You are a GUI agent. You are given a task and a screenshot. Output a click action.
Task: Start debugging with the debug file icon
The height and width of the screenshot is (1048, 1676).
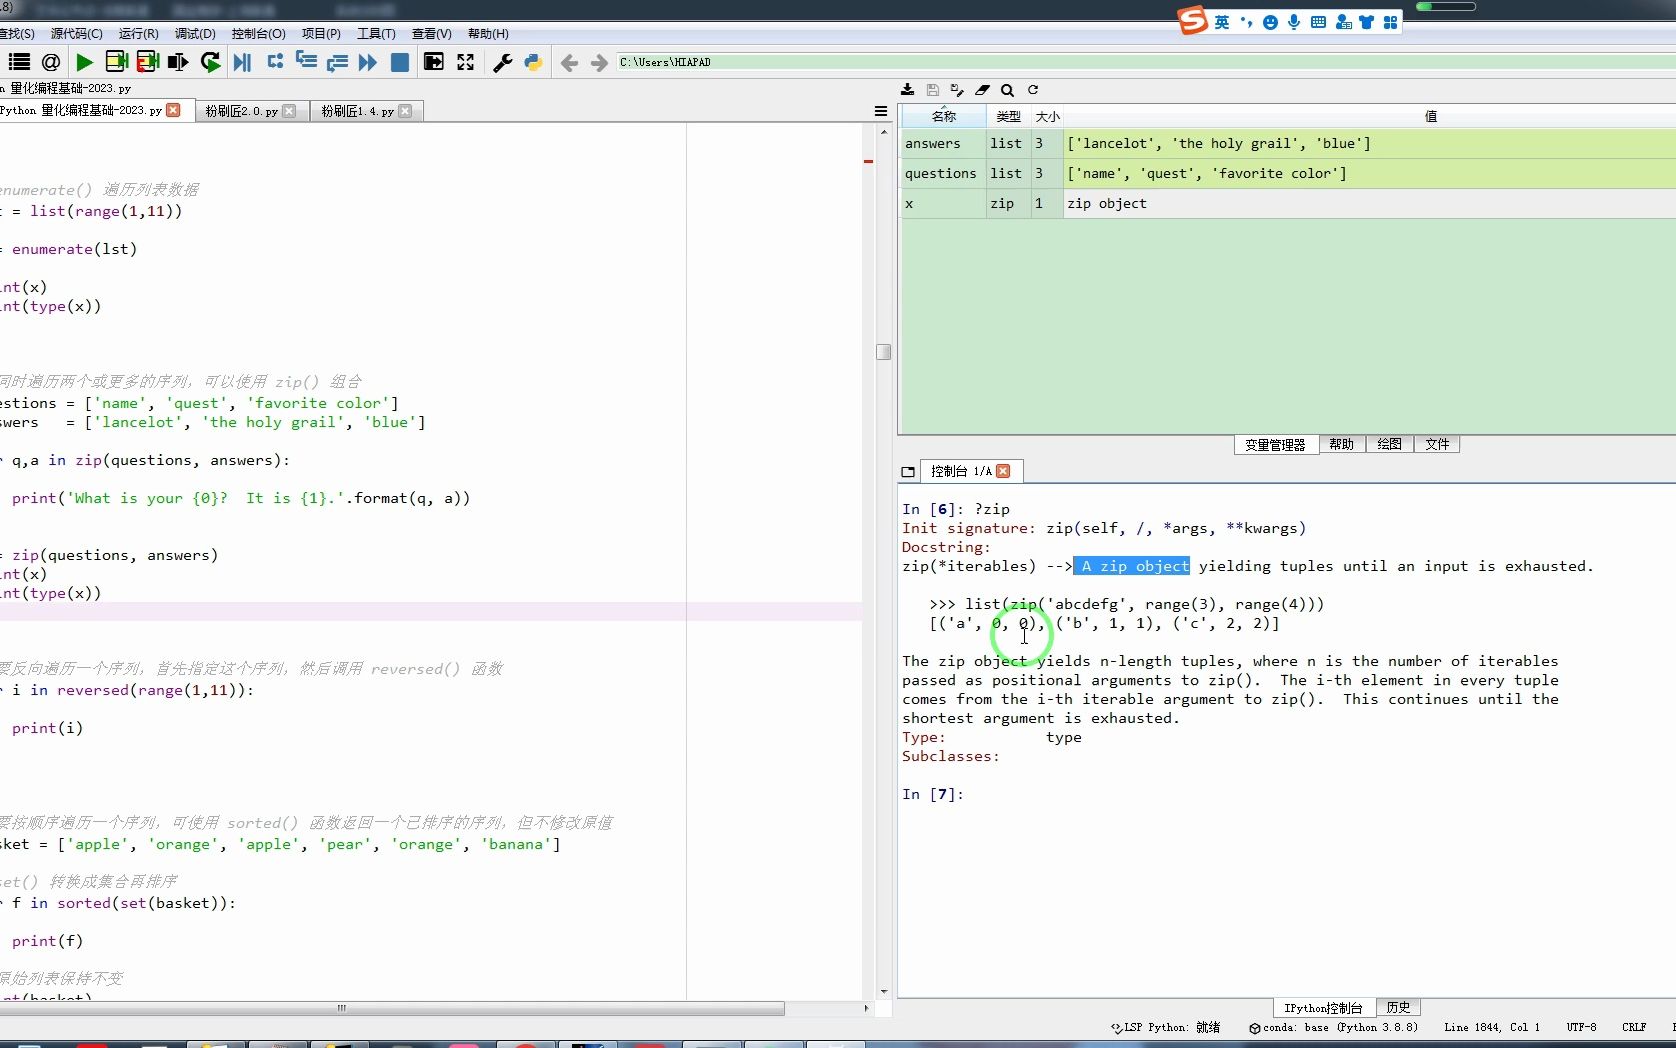click(242, 62)
